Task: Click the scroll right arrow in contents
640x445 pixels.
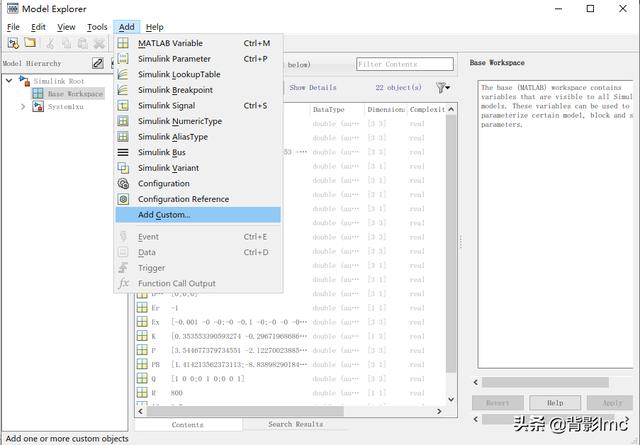Action: click(439, 411)
